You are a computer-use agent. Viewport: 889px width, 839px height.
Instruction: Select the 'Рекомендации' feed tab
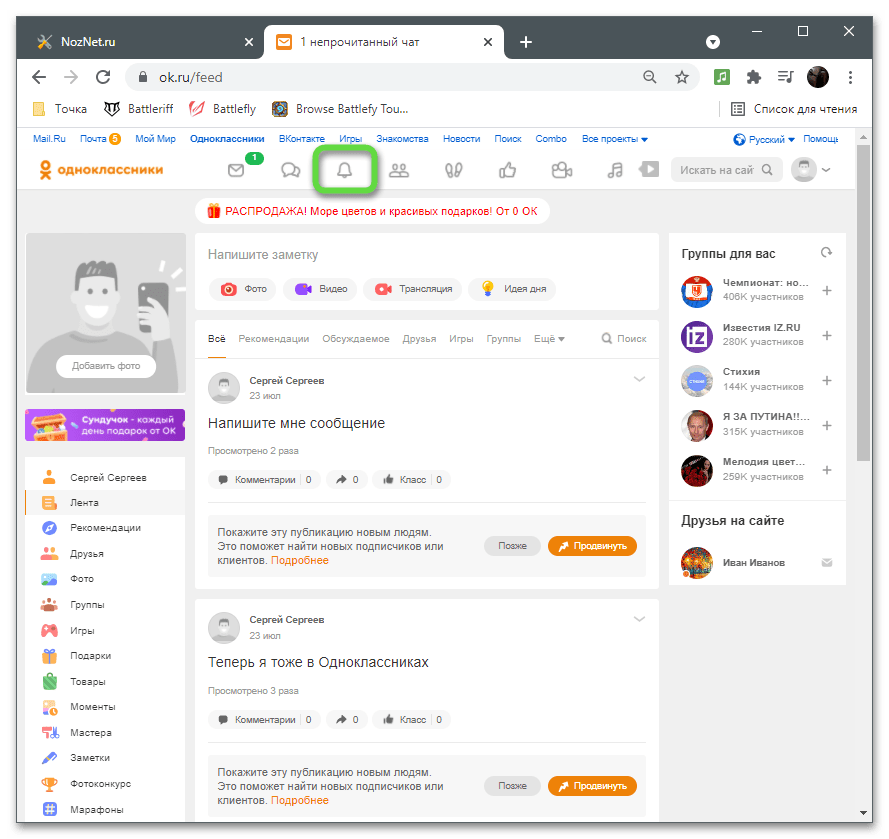[x=274, y=338]
